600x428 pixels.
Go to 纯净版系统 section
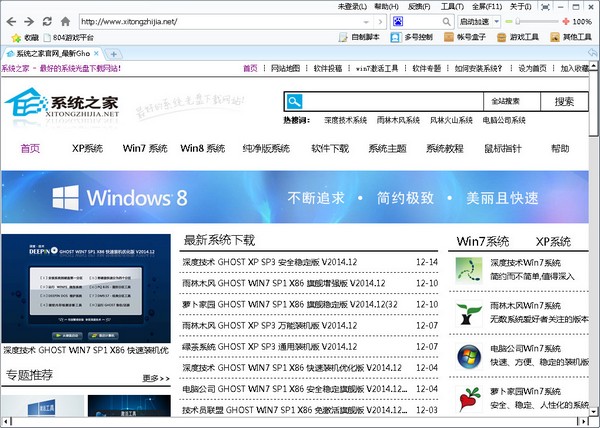pyautogui.click(x=266, y=148)
